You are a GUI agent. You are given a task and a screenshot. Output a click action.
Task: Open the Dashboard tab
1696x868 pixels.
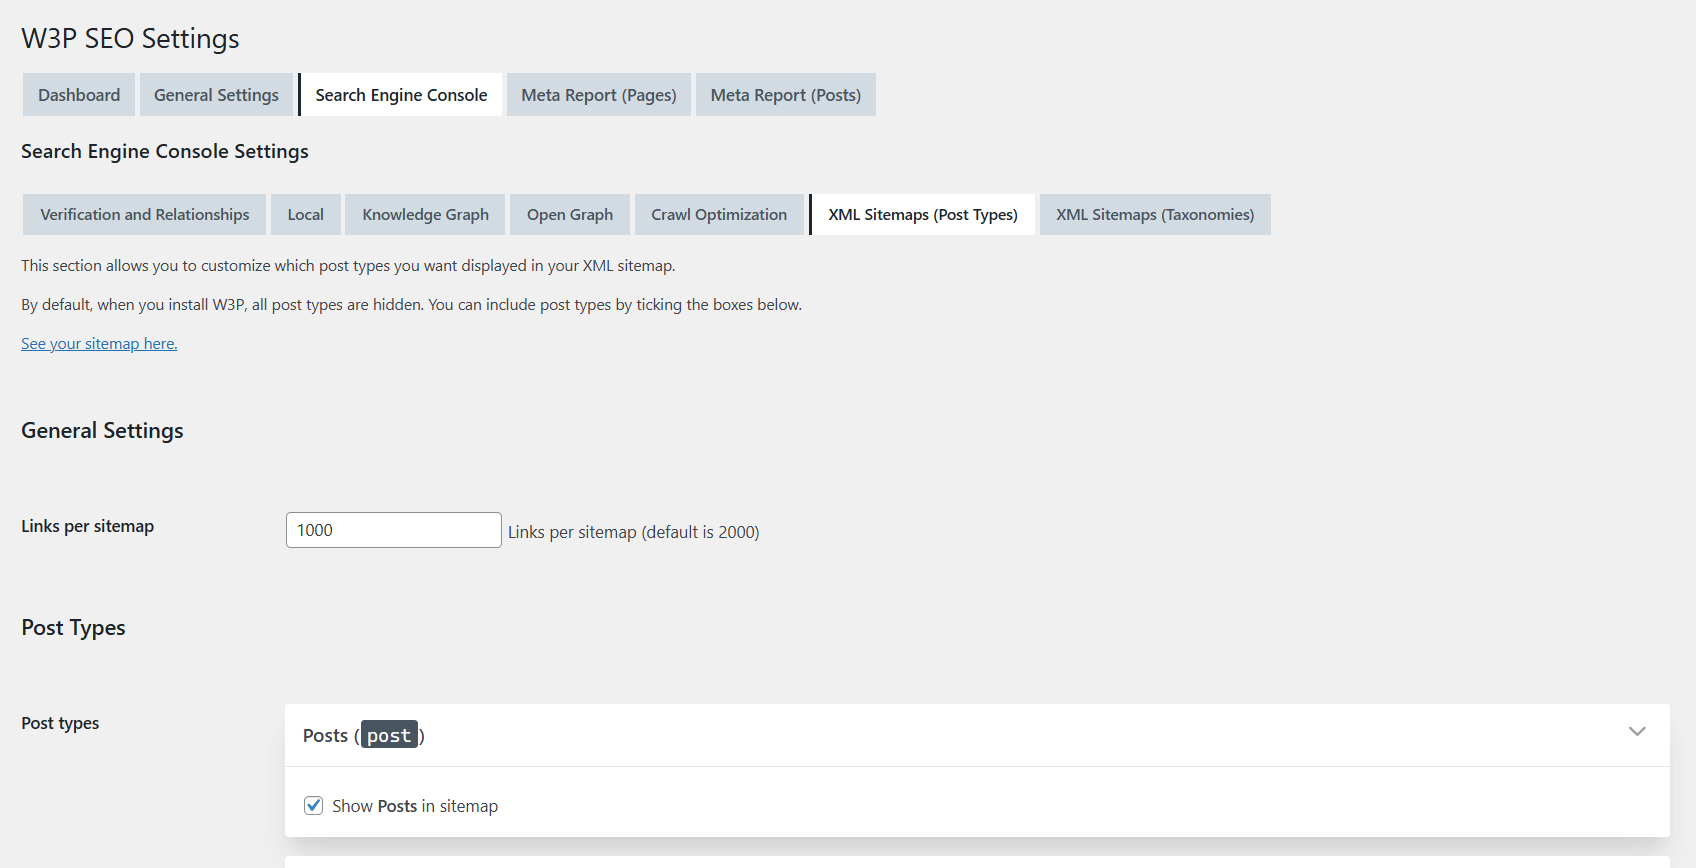[x=79, y=95]
